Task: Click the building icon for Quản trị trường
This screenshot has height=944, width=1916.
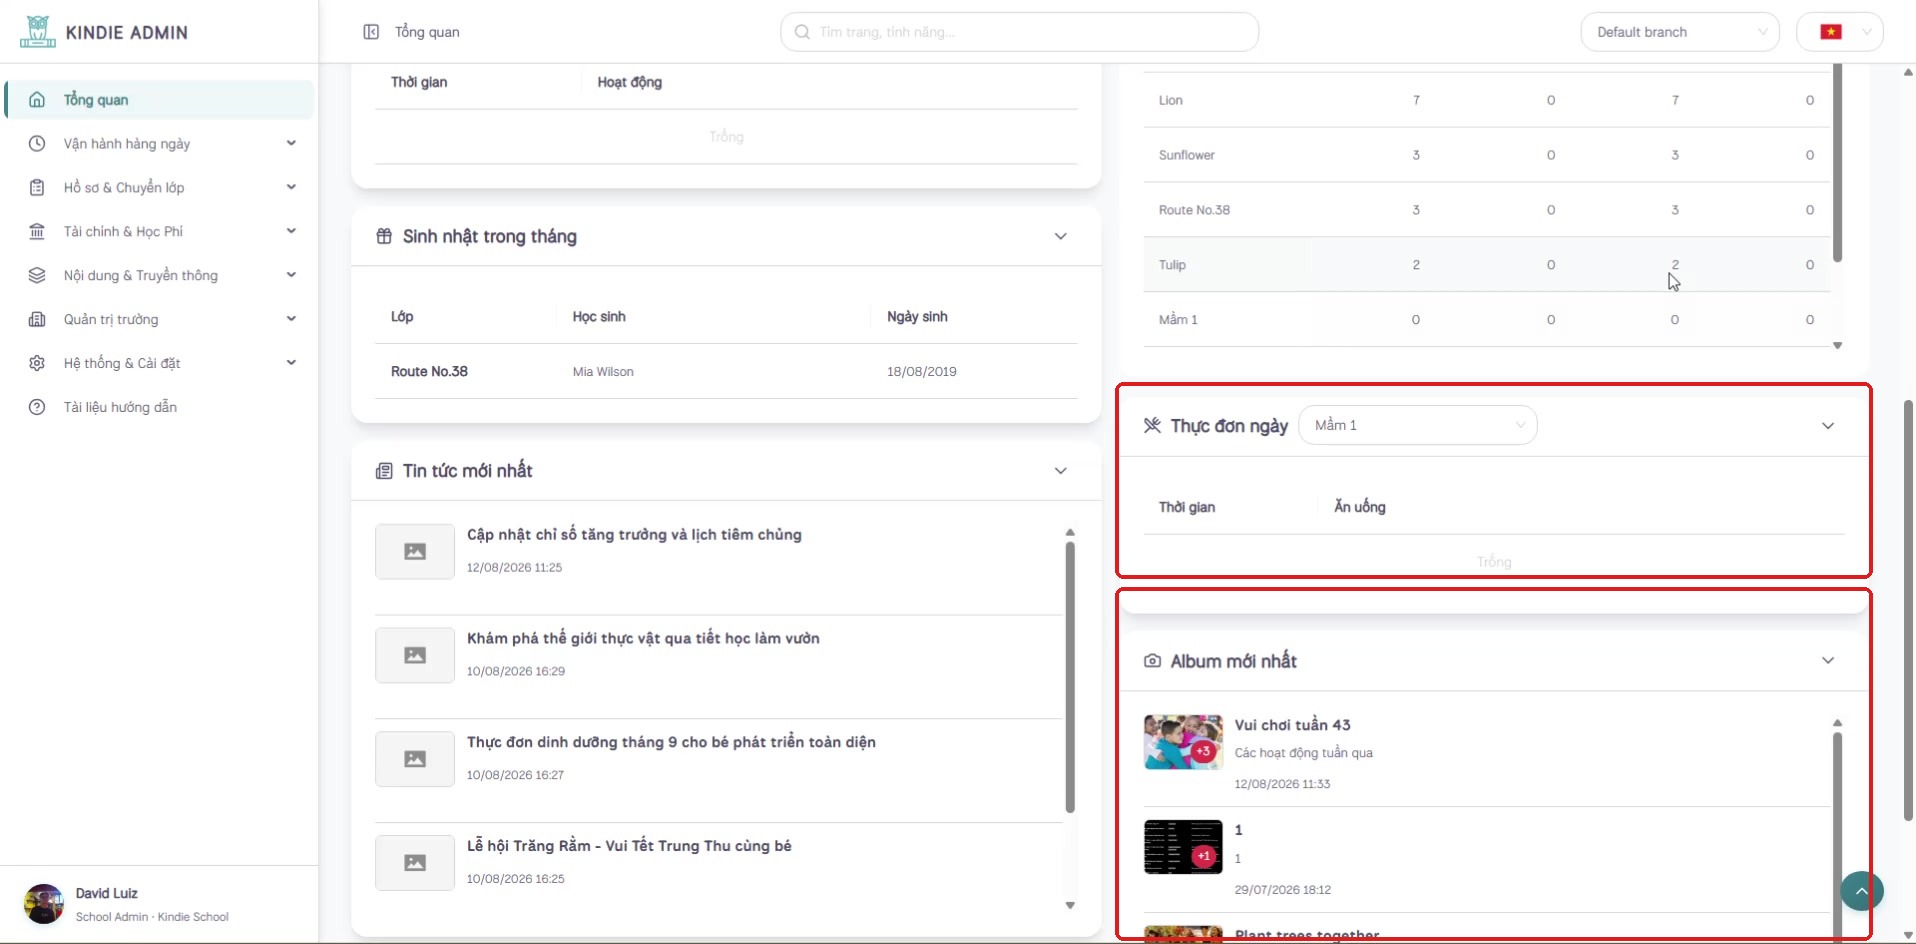Action: coord(37,320)
